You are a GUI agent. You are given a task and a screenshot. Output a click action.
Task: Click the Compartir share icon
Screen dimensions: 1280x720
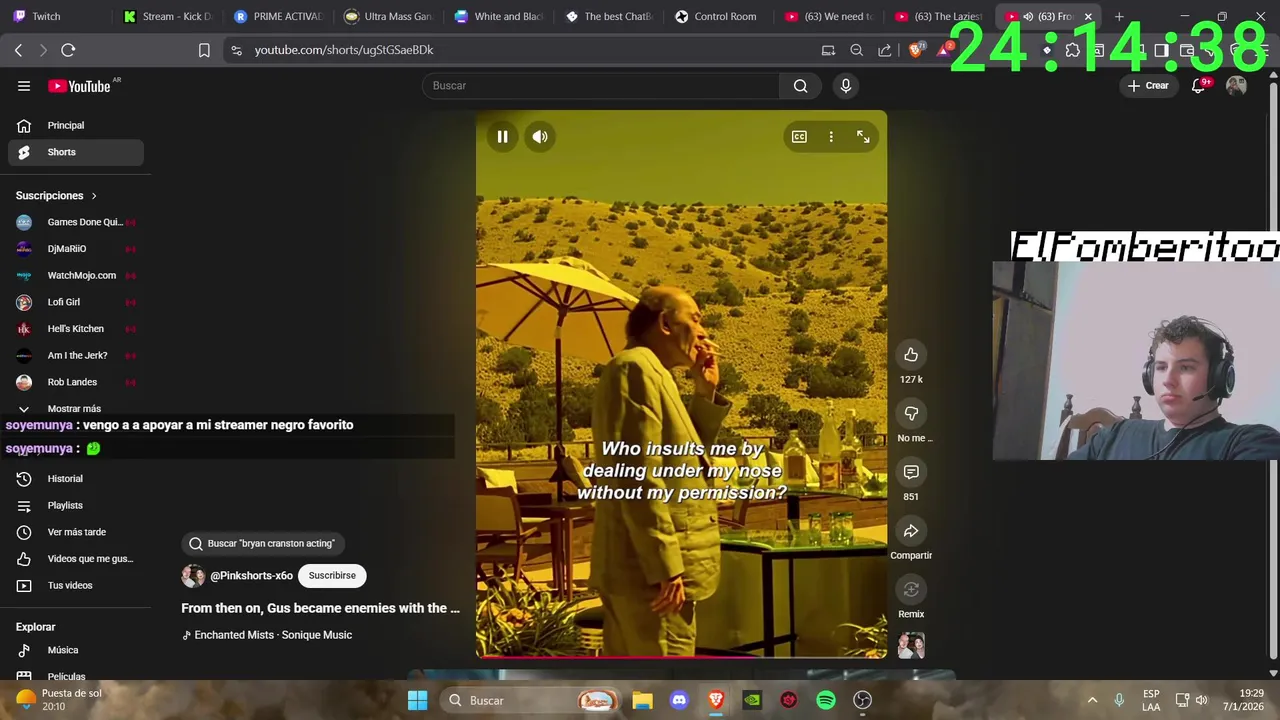[x=911, y=531]
